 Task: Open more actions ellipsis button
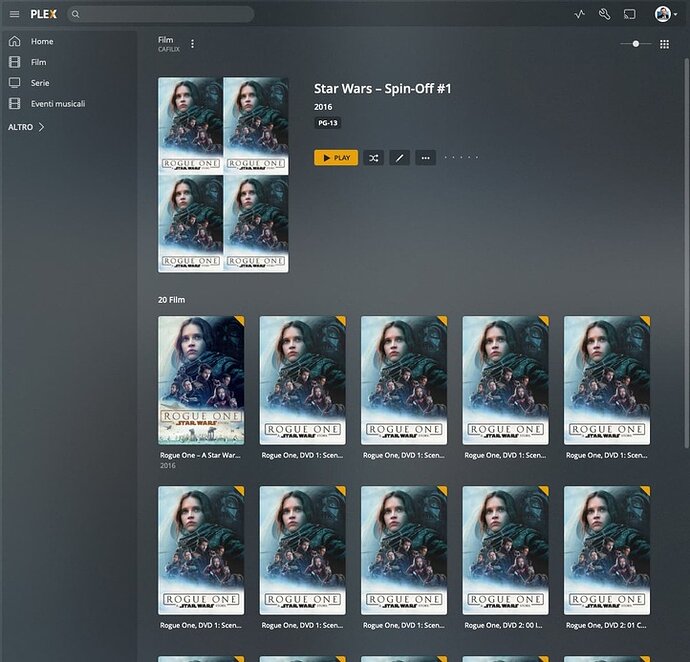coord(426,158)
